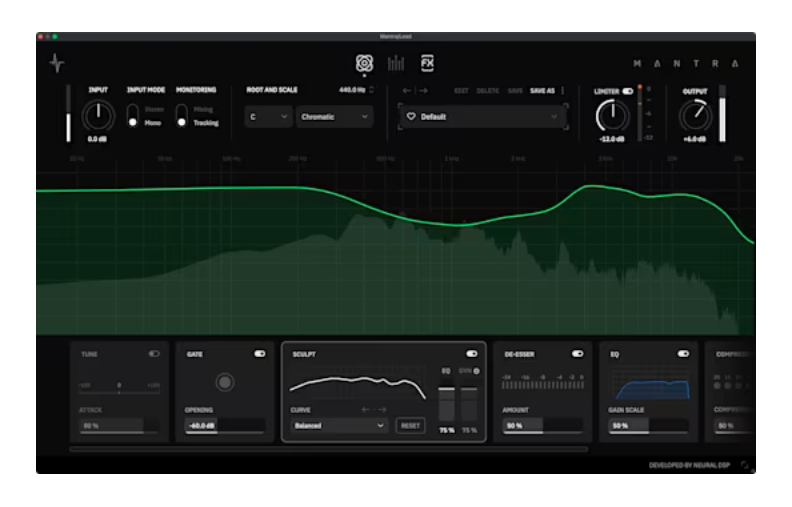Click the EDIT preset button
The height and width of the screenshot is (507, 792).
coord(461,91)
